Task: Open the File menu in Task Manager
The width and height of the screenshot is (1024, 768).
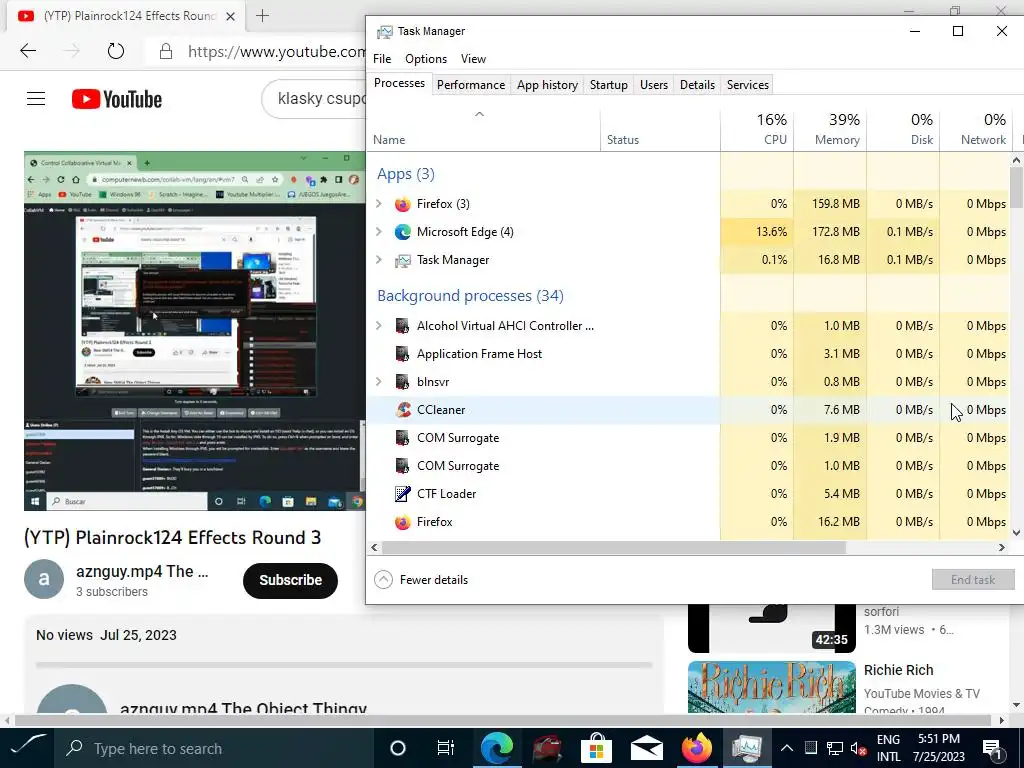Action: click(382, 59)
